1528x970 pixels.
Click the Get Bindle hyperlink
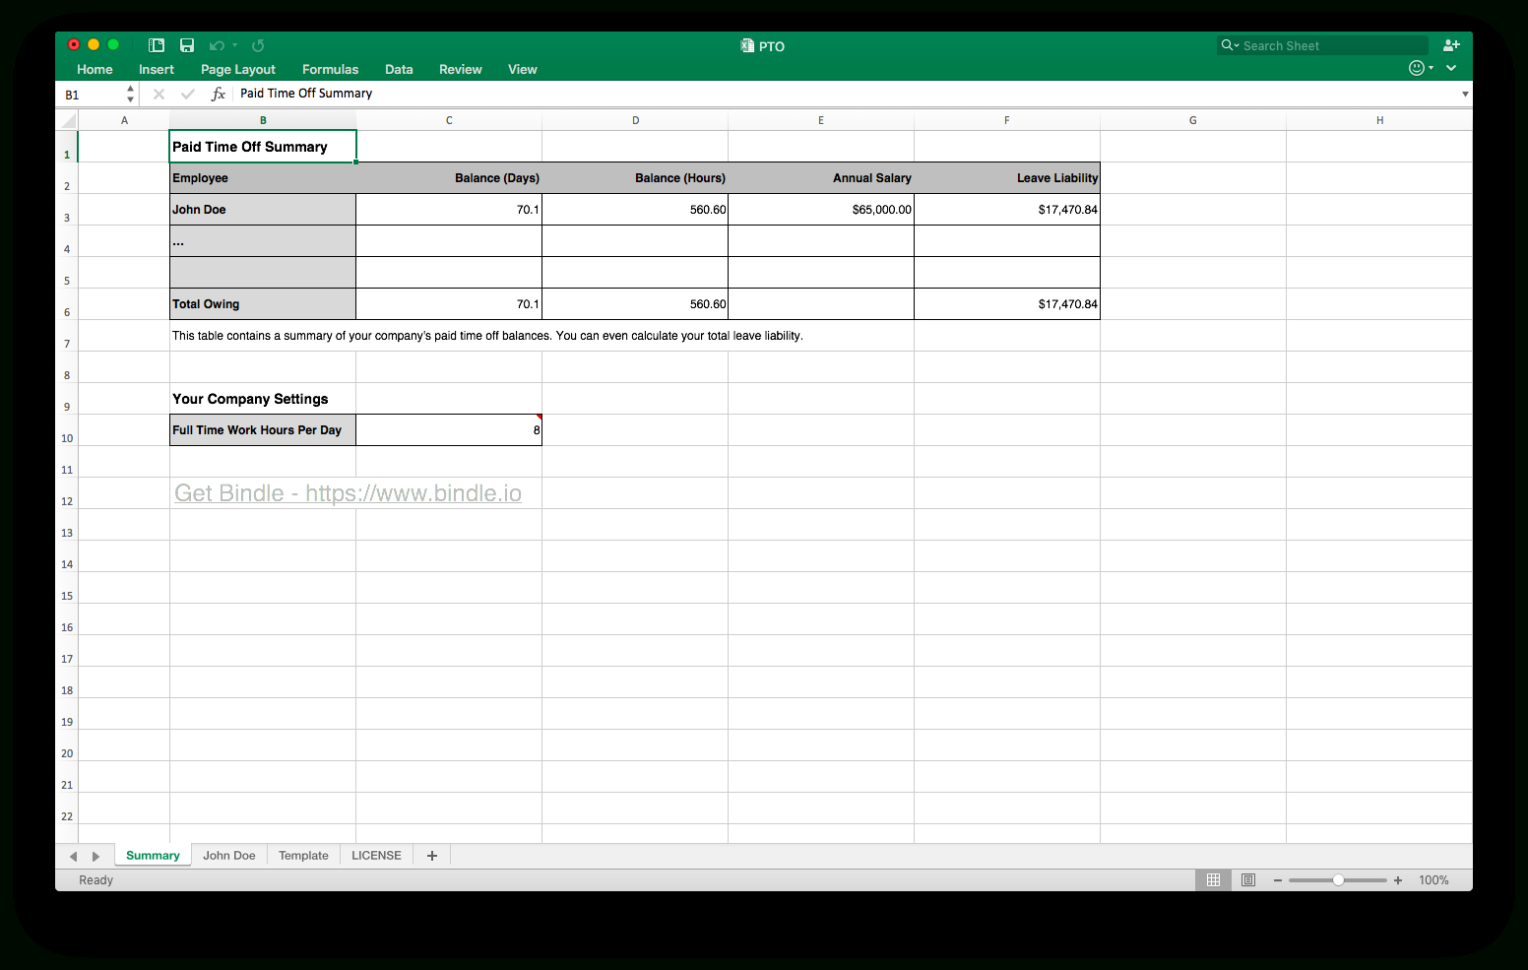click(348, 493)
